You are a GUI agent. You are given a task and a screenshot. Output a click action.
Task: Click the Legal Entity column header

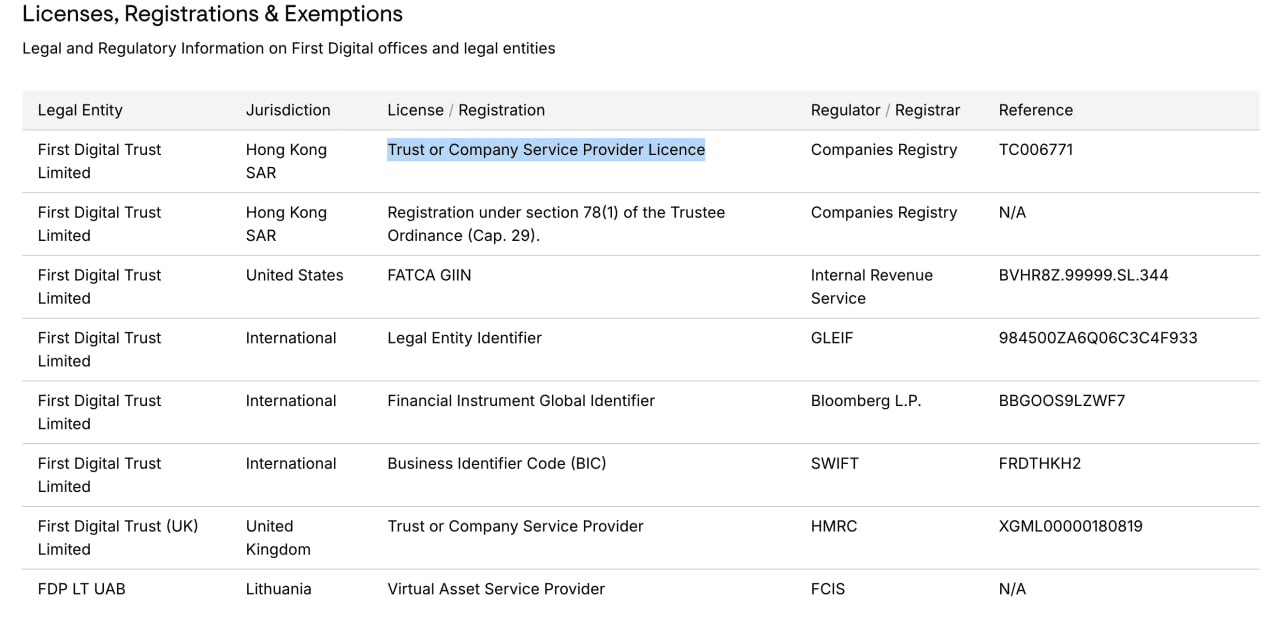(80, 110)
